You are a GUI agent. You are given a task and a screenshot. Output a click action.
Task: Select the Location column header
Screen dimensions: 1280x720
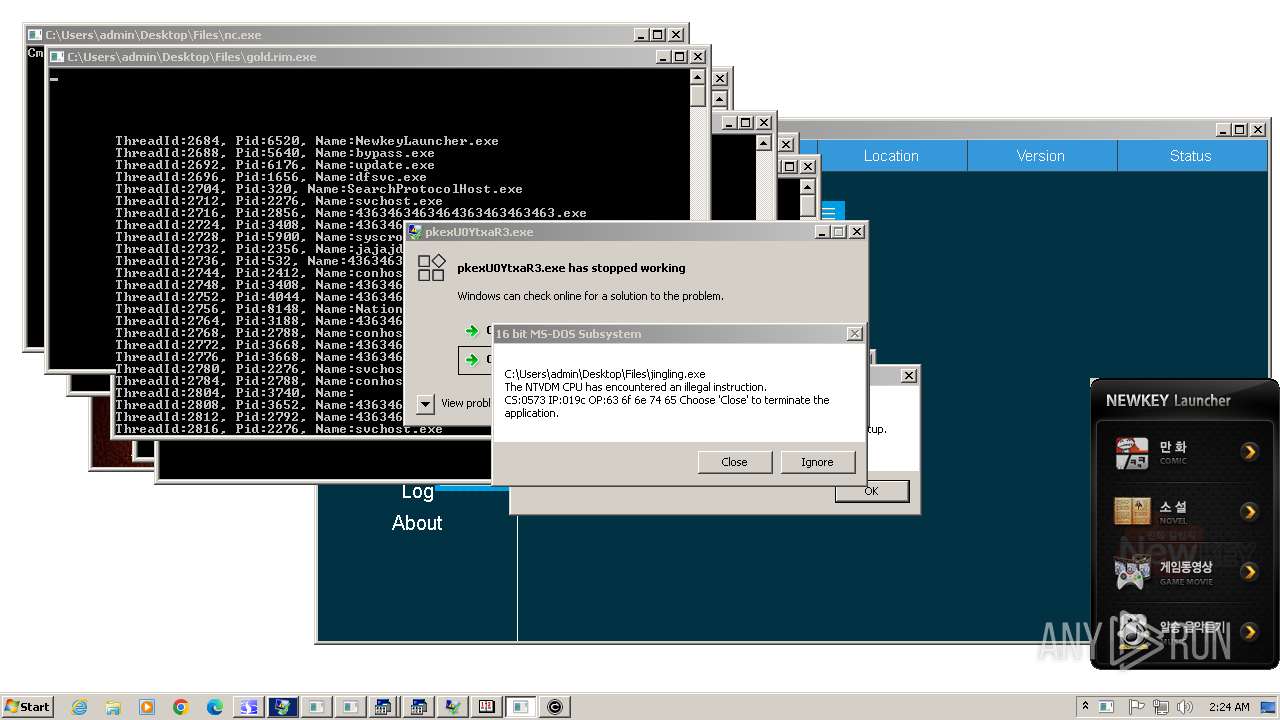[891, 156]
